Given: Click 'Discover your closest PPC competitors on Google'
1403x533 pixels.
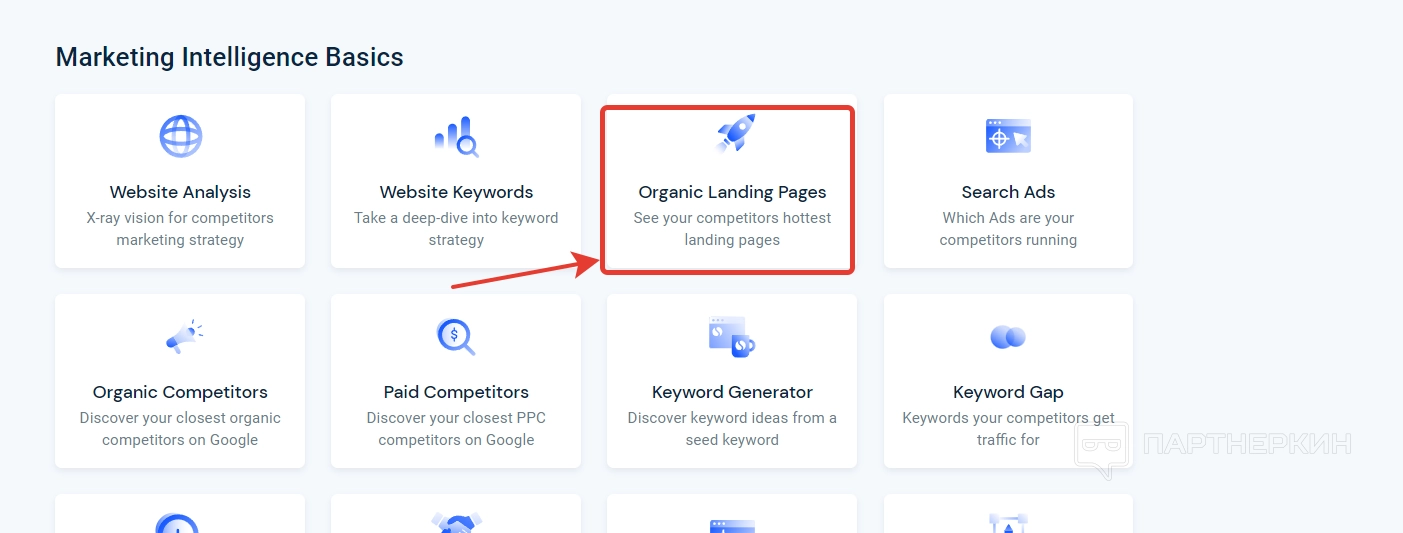Looking at the screenshot, I should (x=456, y=429).
